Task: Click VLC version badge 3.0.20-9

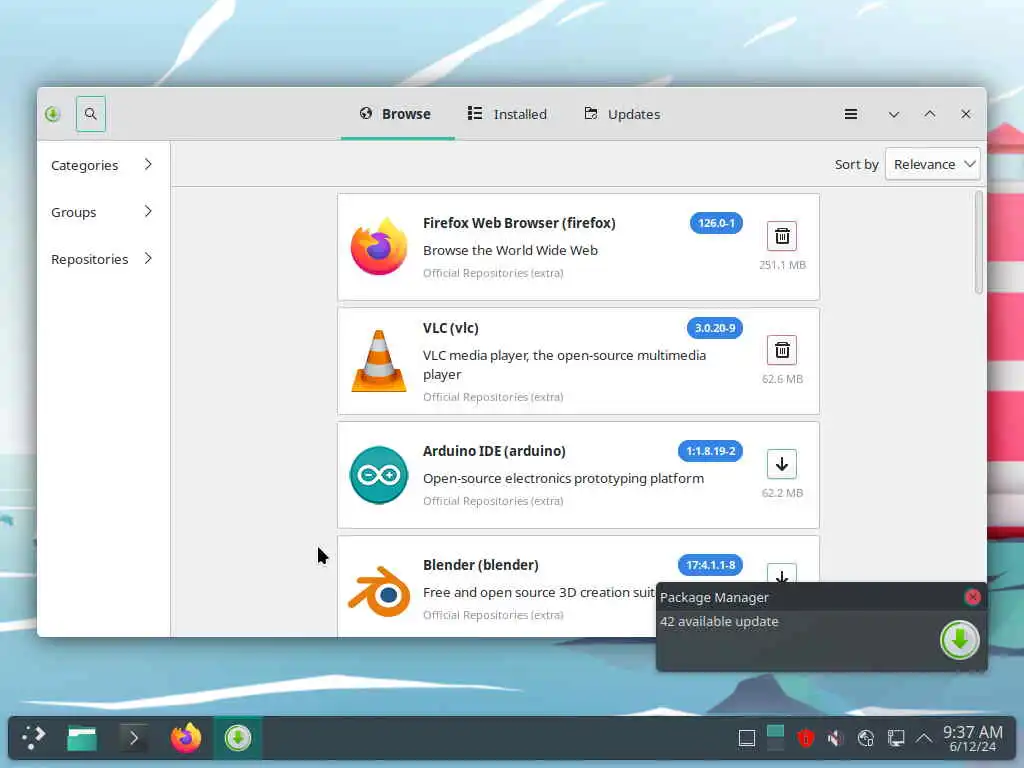Action: pyautogui.click(x=714, y=328)
